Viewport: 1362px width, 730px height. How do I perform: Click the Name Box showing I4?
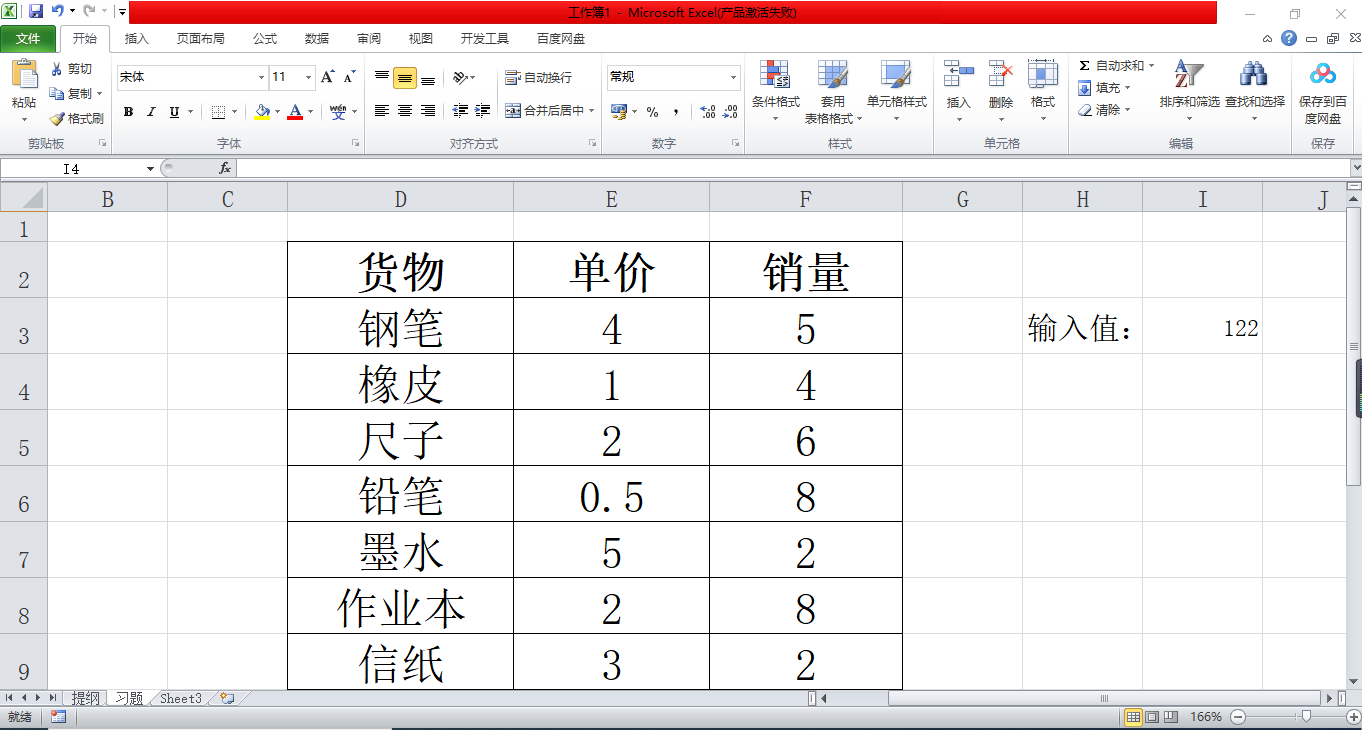click(71, 169)
